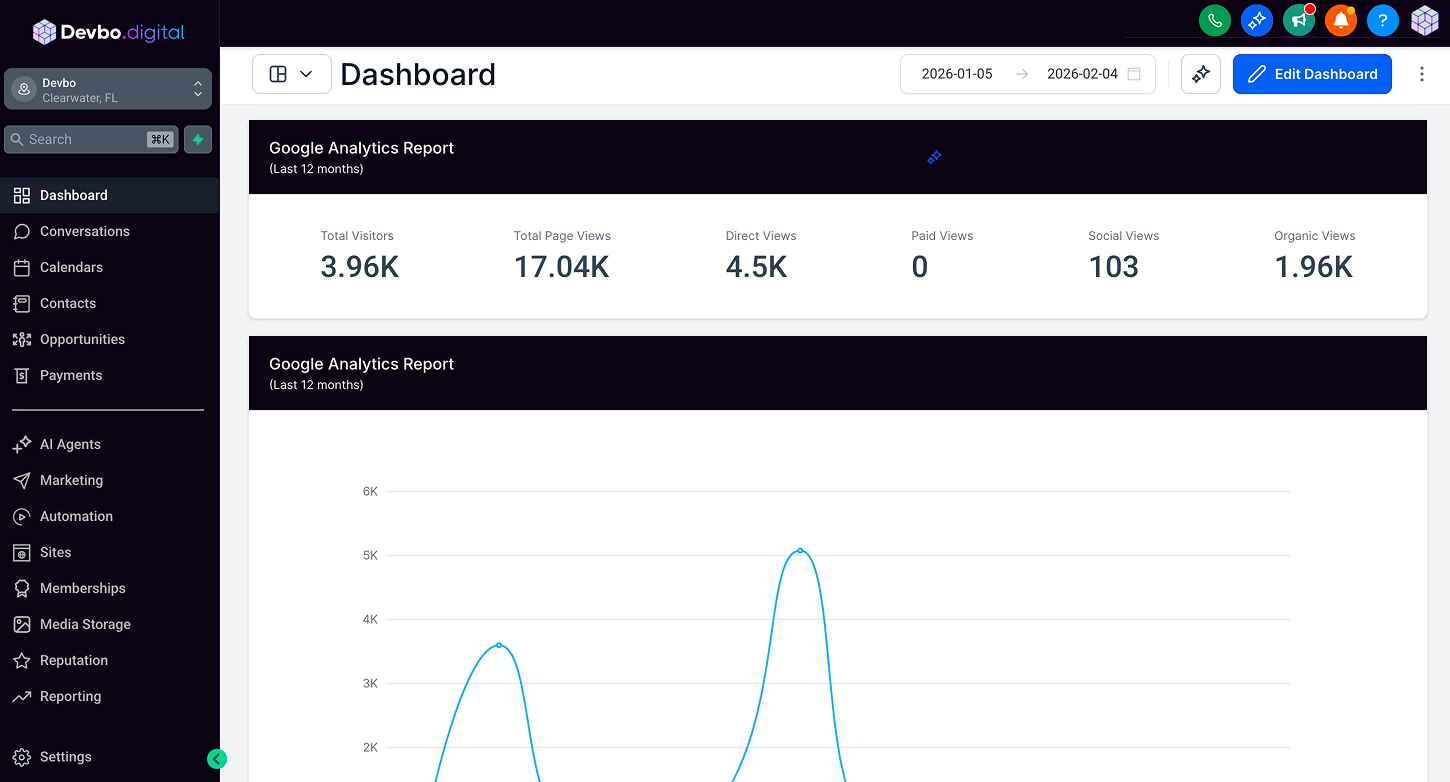
Task: Click the app launcher cube icon
Action: [1424, 20]
